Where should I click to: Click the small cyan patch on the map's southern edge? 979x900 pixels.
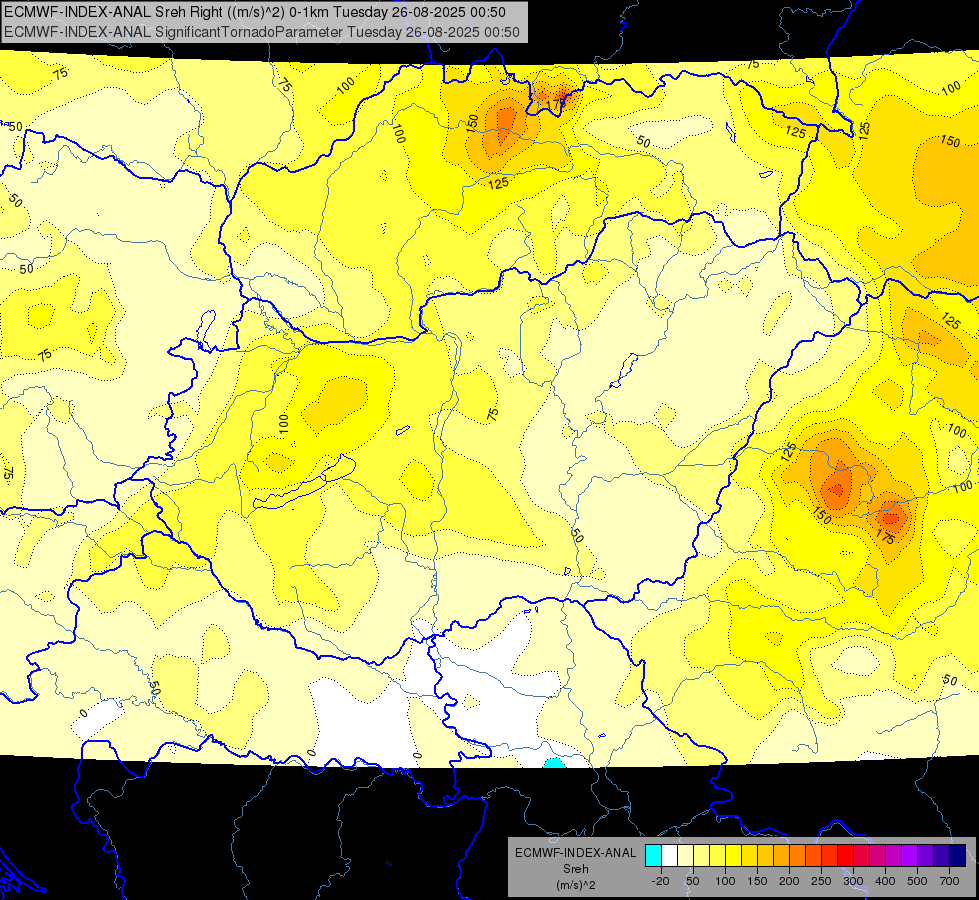point(554,763)
